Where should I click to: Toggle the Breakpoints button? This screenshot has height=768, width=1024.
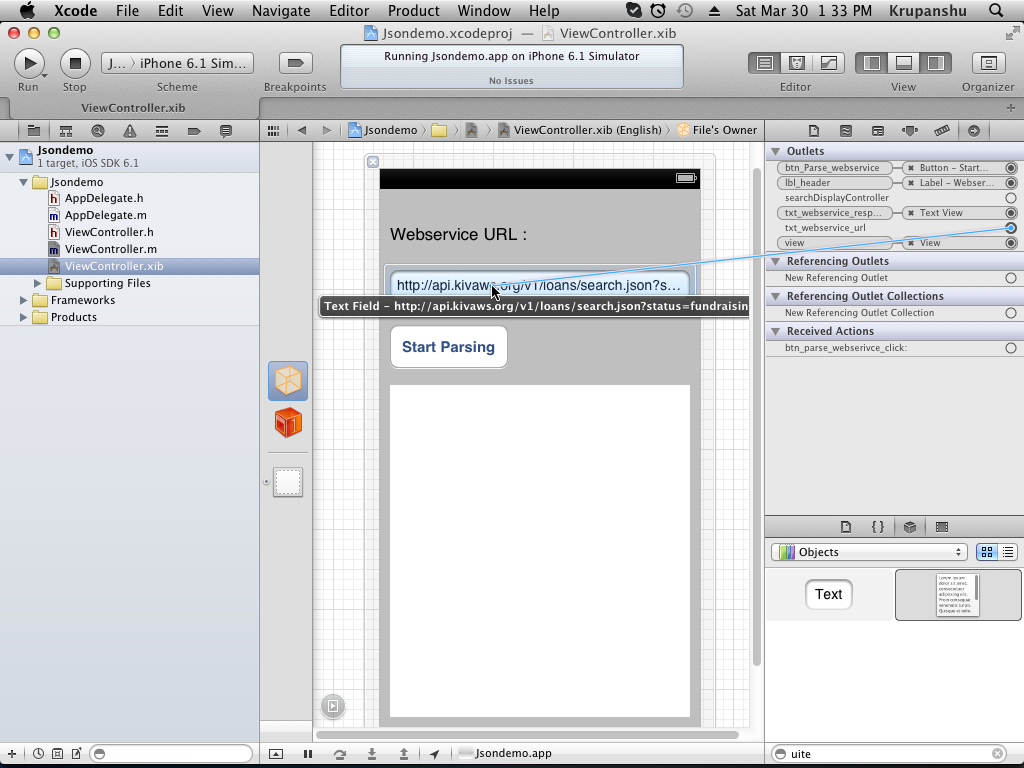pyautogui.click(x=294, y=63)
